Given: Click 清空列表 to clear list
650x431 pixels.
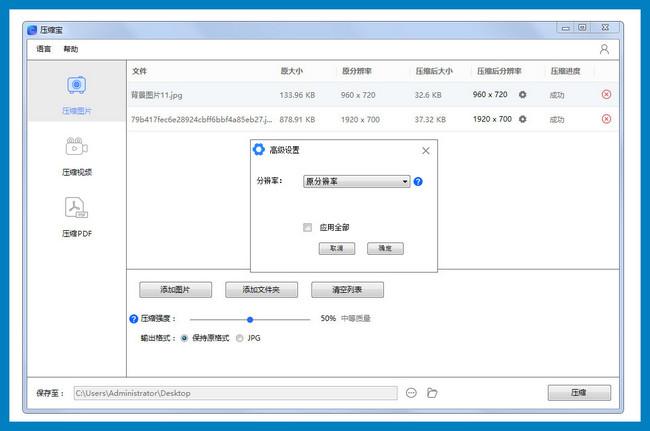Looking at the screenshot, I should click(x=347, y=290).
